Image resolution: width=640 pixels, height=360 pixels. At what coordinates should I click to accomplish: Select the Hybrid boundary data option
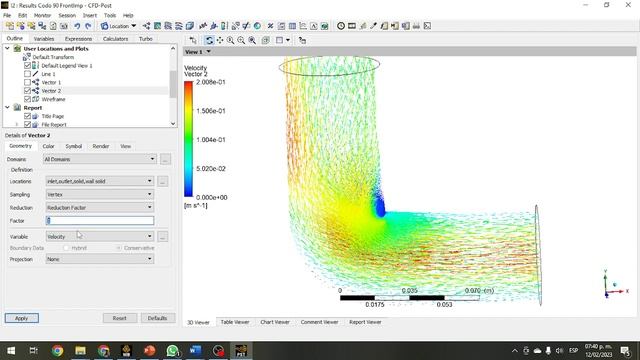click(x=66, y=248)
